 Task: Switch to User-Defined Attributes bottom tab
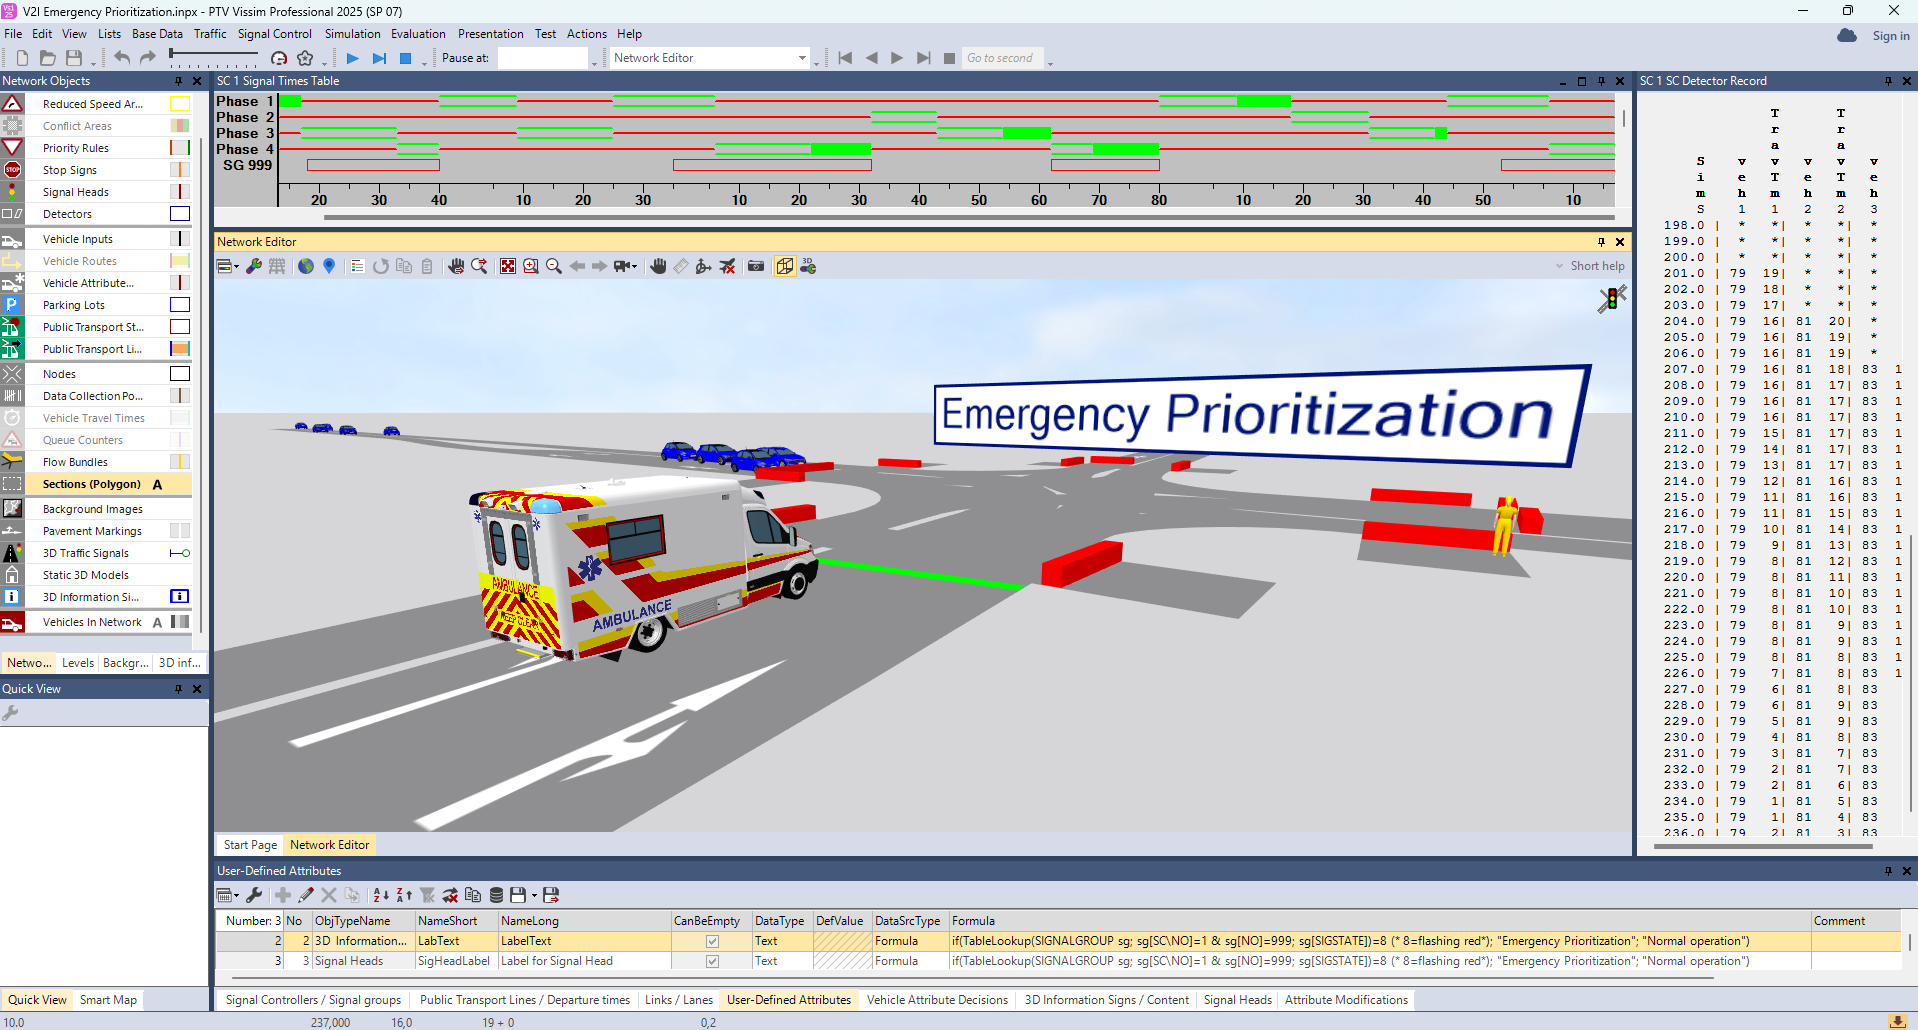click(x=789, y=999)
